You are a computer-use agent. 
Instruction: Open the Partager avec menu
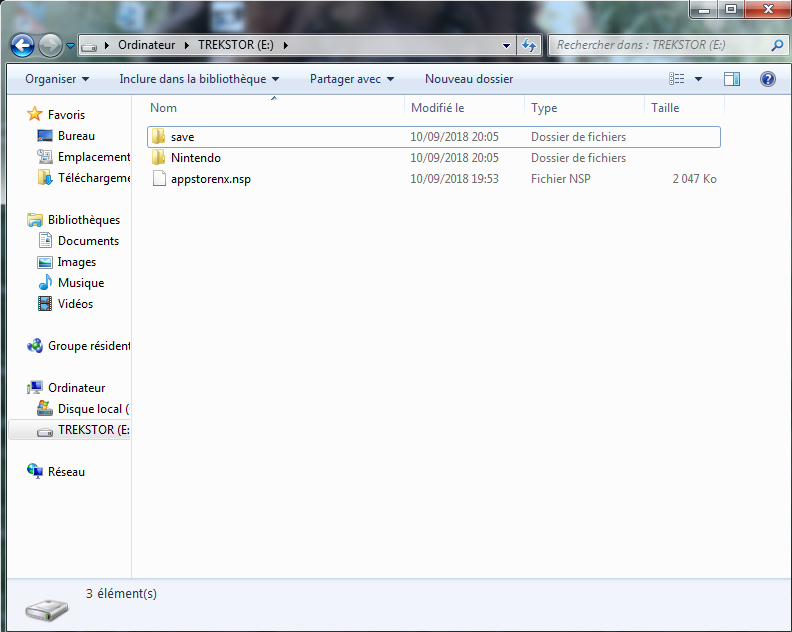coord(352,79)
